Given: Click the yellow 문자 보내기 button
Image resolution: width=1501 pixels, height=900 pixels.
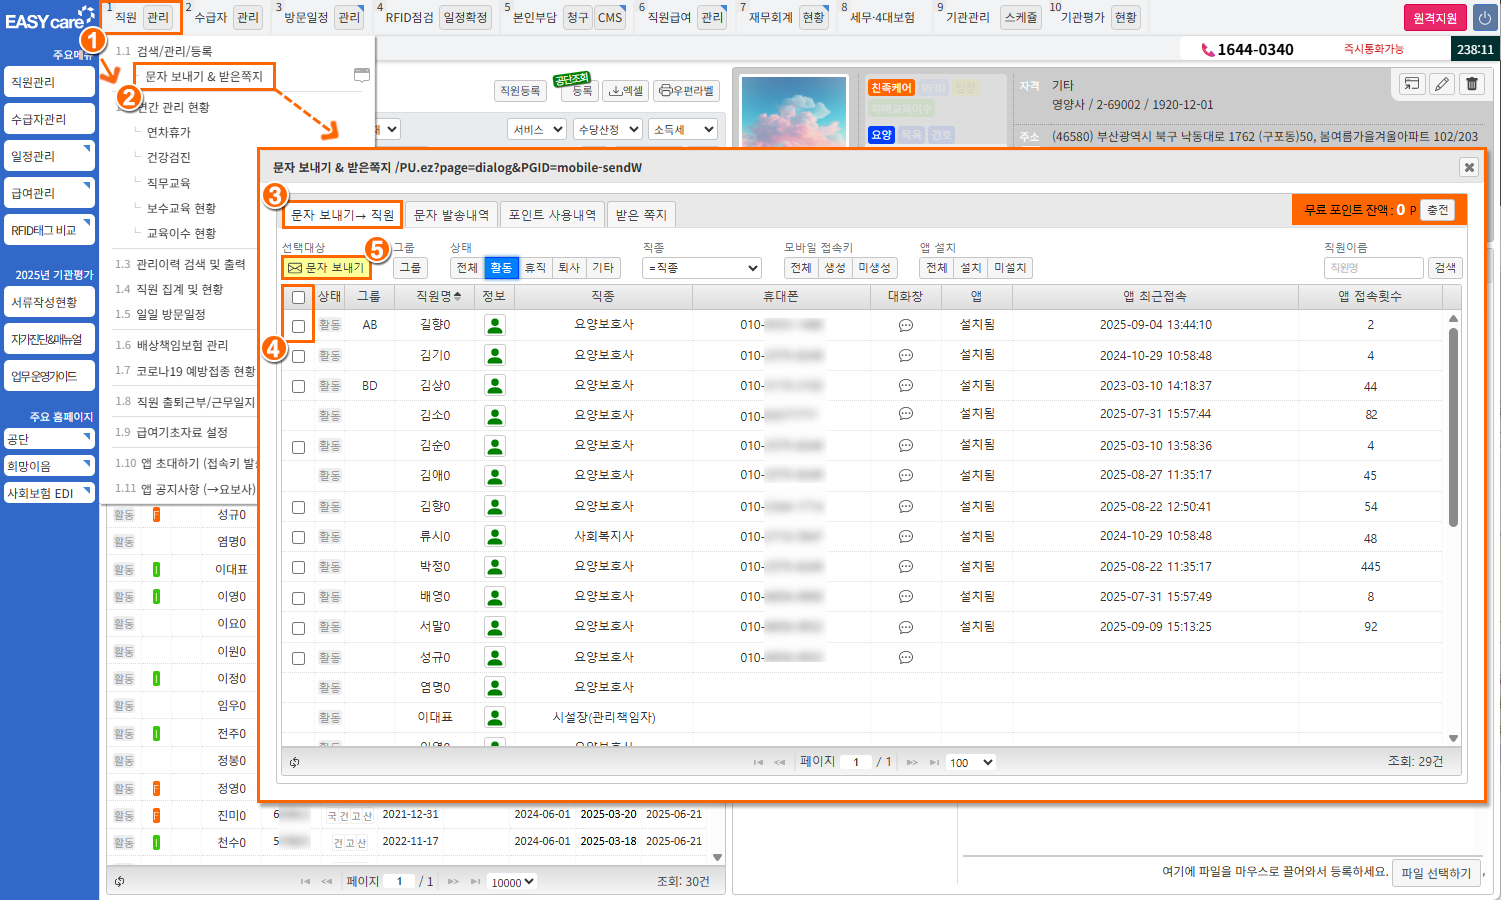Looking at the screenshot, I should 326,268.
